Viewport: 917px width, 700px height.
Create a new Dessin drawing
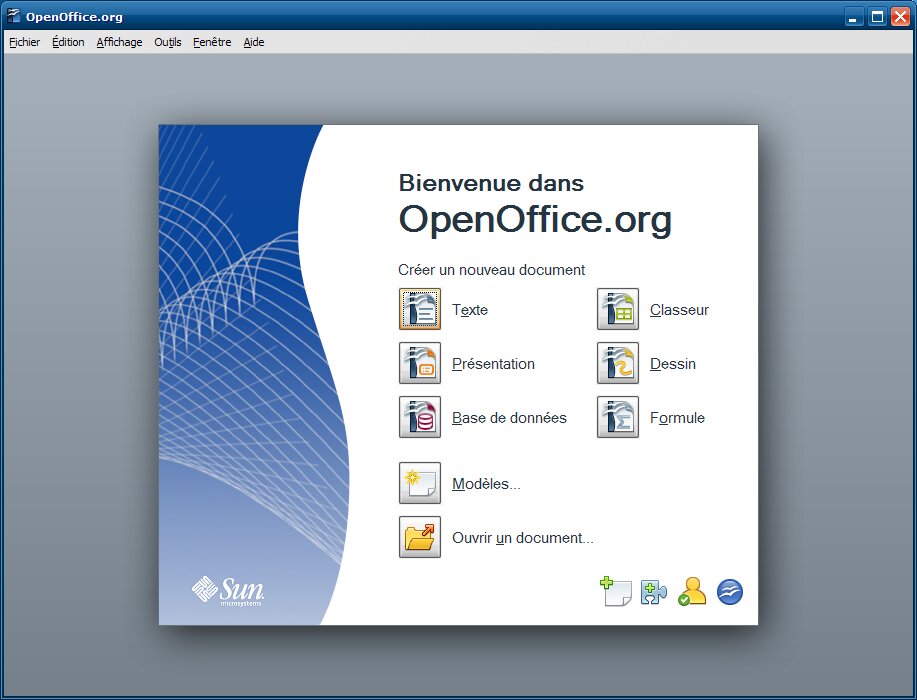coord(618,364)
